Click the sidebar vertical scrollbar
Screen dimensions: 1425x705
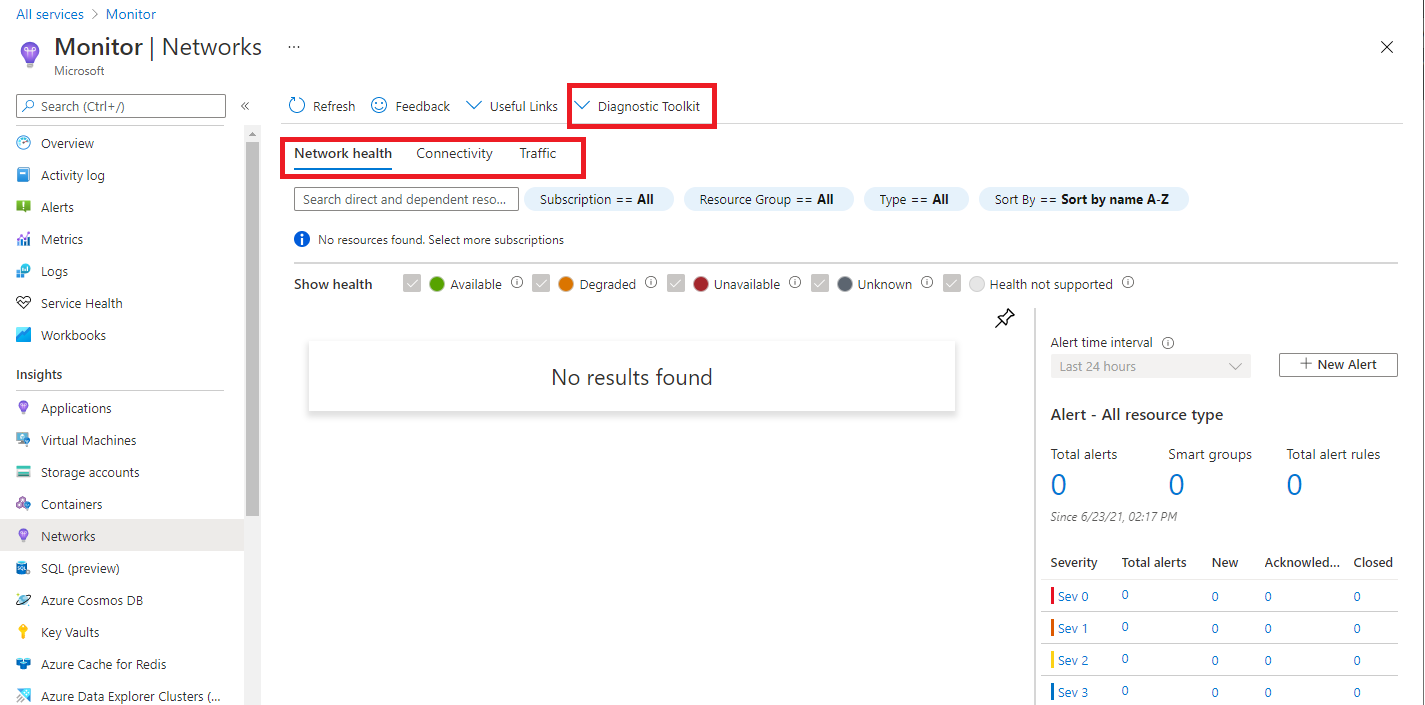click(x=252, y=330)
